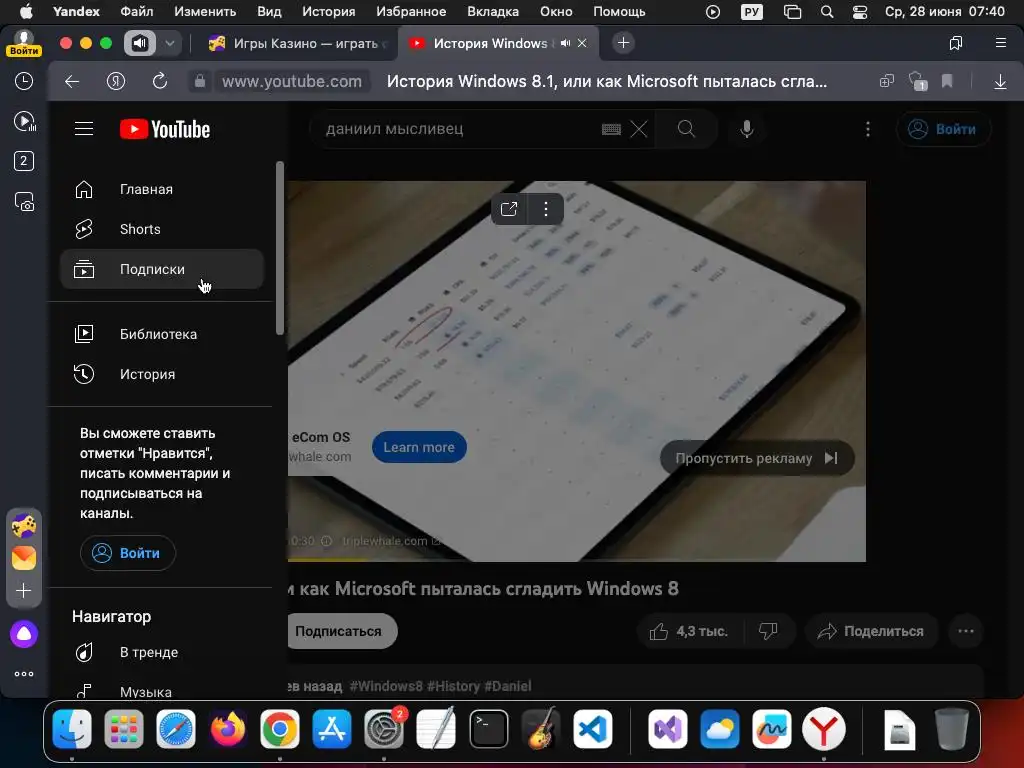Open Firefox from the Dock
Screen dimensions: 1024x768
click(227, 729)
